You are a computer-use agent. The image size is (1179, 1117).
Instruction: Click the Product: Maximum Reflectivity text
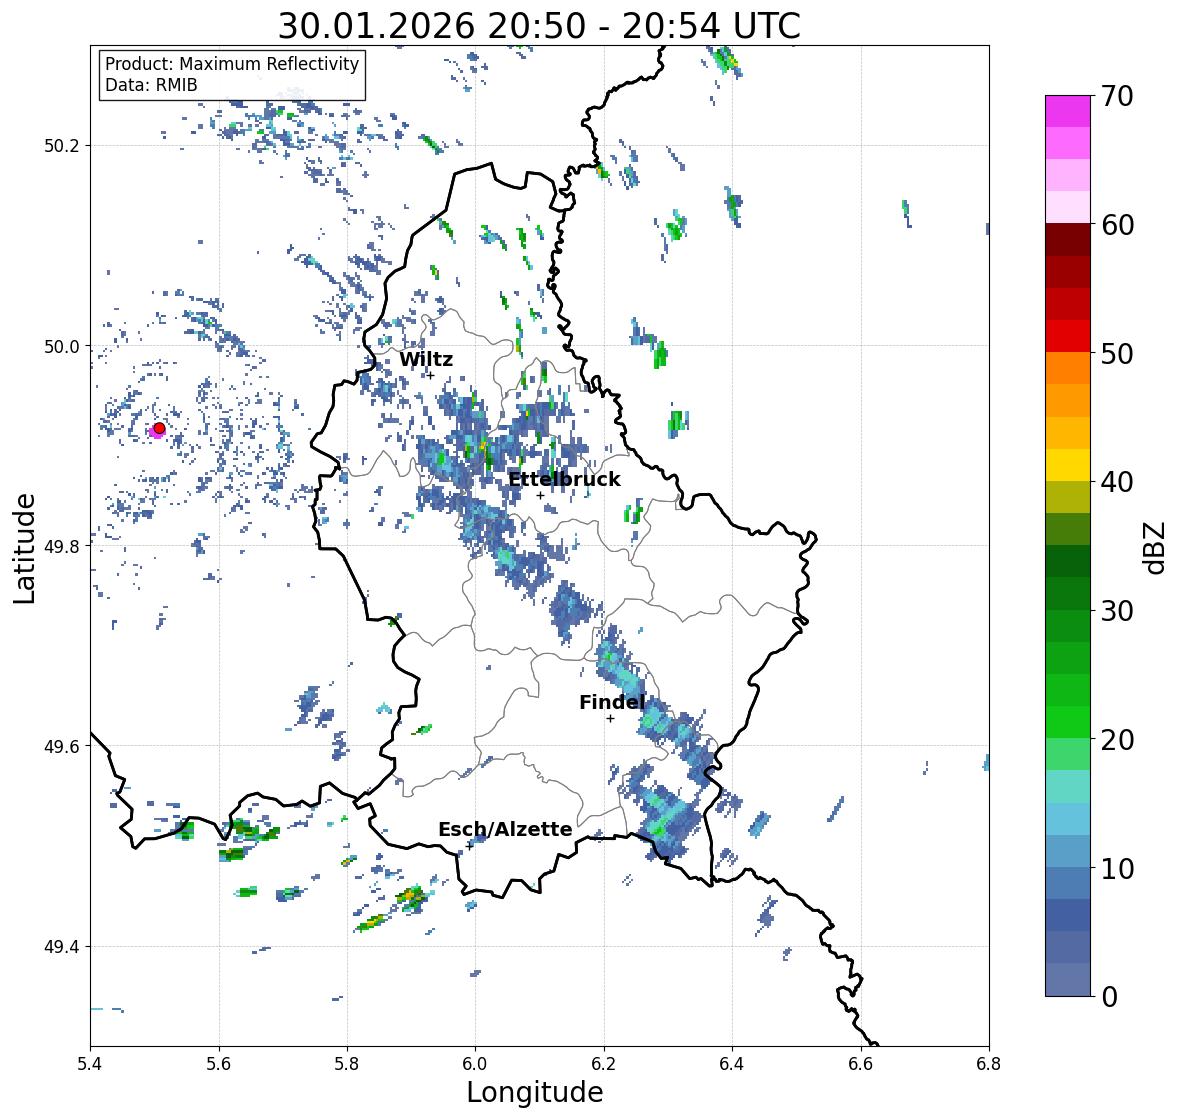click(232, 64)
